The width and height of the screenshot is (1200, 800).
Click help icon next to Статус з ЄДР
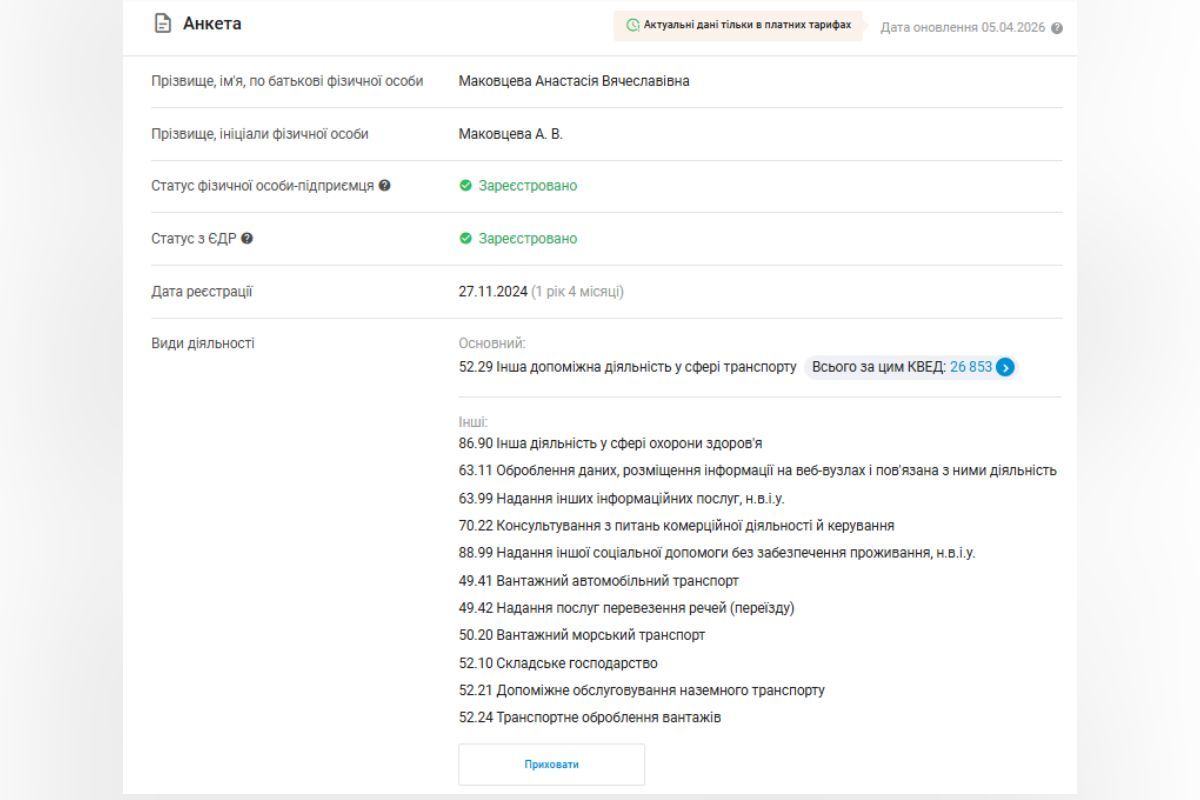tap(247, 239)
